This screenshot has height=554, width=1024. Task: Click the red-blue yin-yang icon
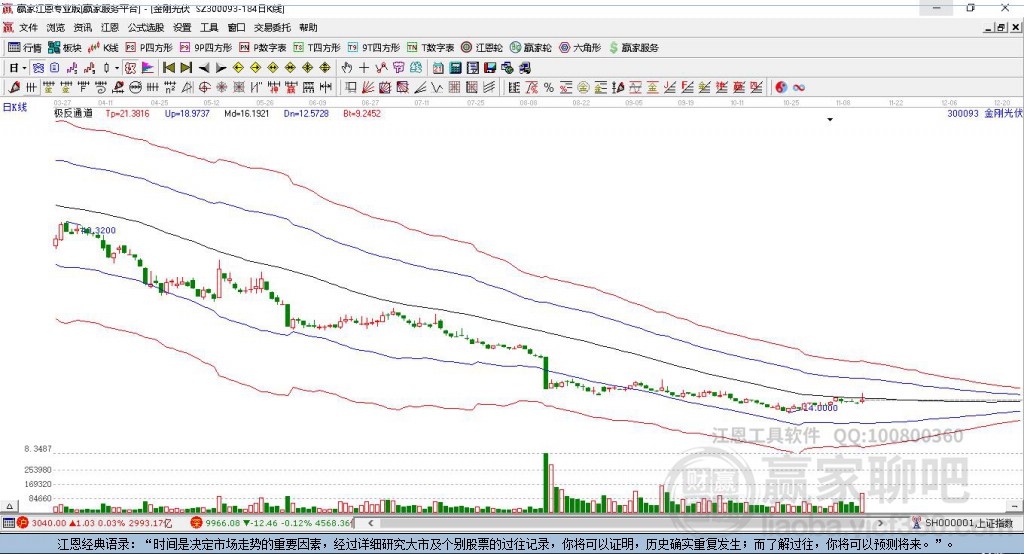[781, 88]
